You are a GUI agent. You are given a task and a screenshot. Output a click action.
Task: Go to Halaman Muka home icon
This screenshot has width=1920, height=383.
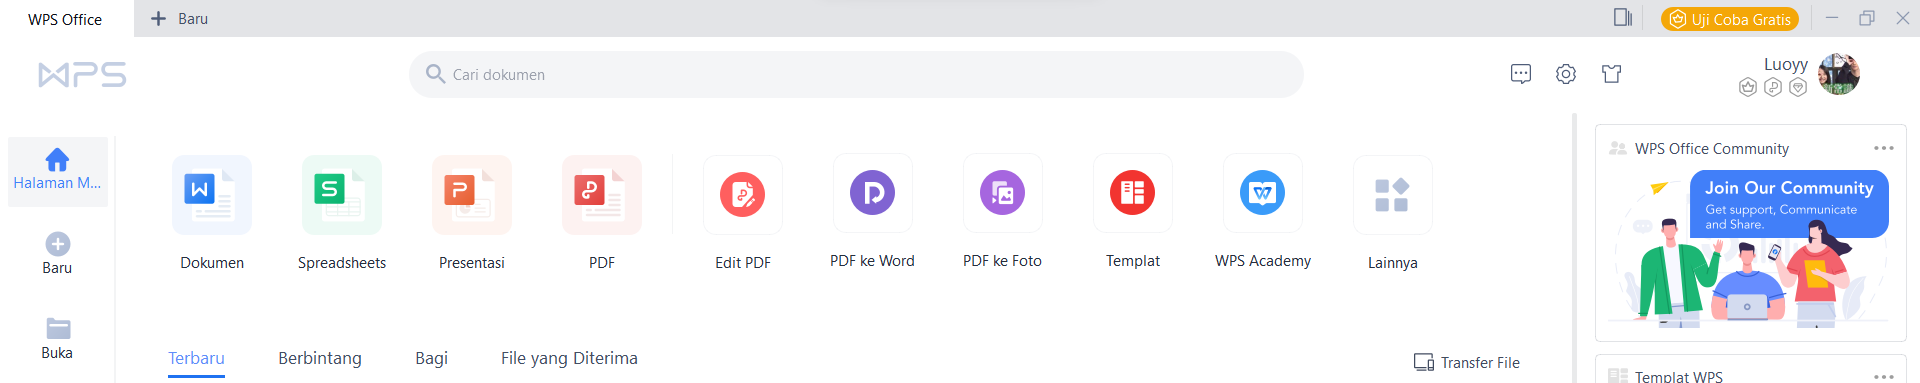tap(57, 159)
